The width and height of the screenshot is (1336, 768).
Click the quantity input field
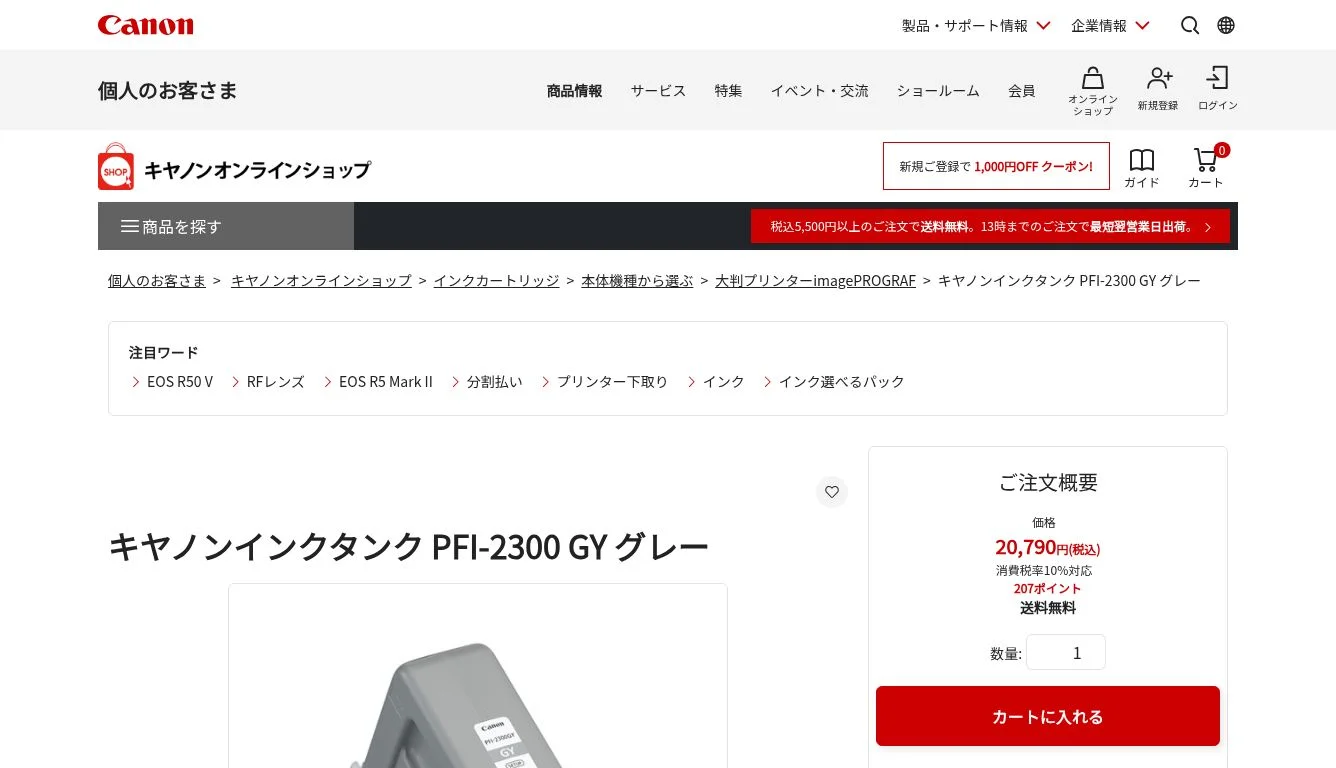[x=1066, y=652]
